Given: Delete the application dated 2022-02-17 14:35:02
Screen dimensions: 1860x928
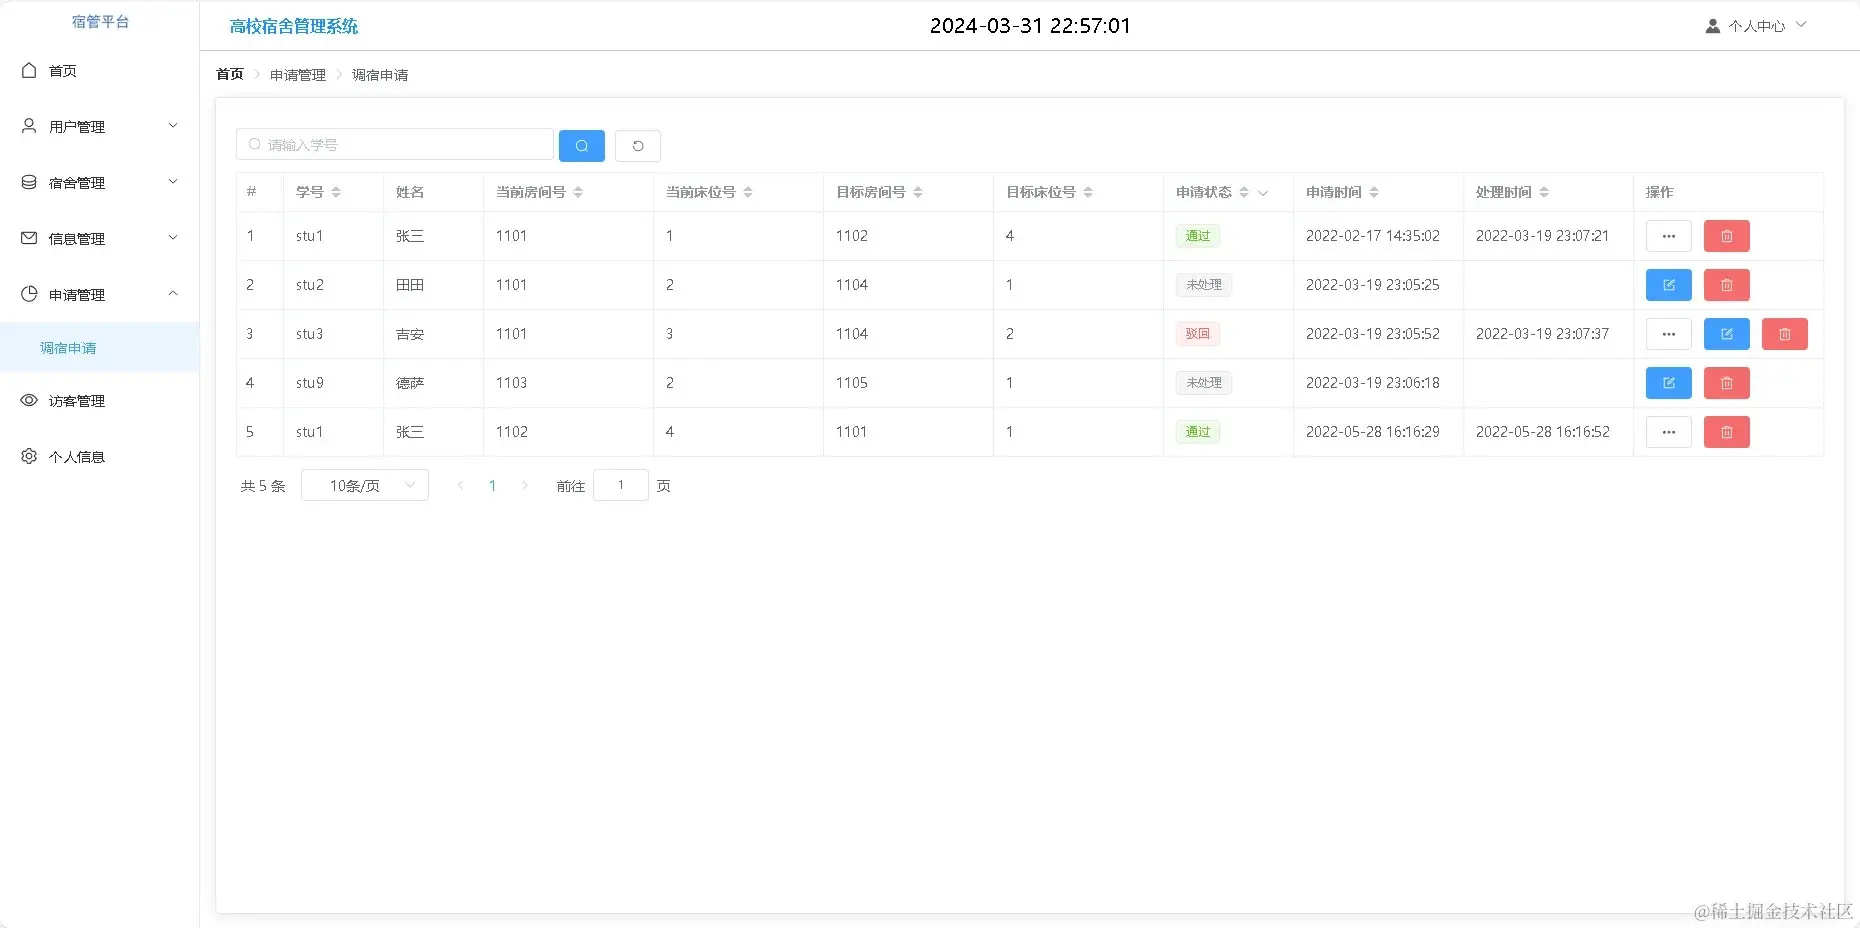Looking at the screenshot, I should pos(1726,236).
